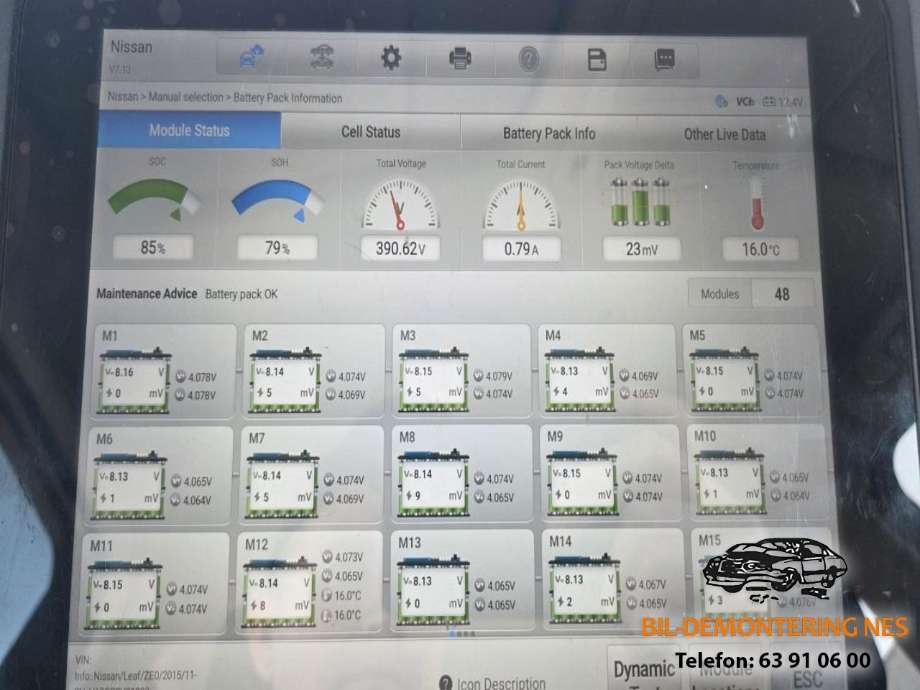The width and height of the screenshot is (920, 690).
Task: Tap the 12.4V battery voltage indicator
Action: click(783, 102)
